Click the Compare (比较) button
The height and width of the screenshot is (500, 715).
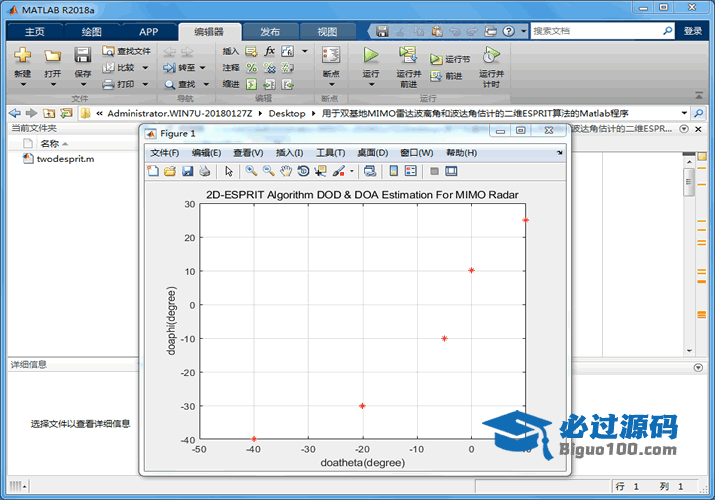click(119, 67)
